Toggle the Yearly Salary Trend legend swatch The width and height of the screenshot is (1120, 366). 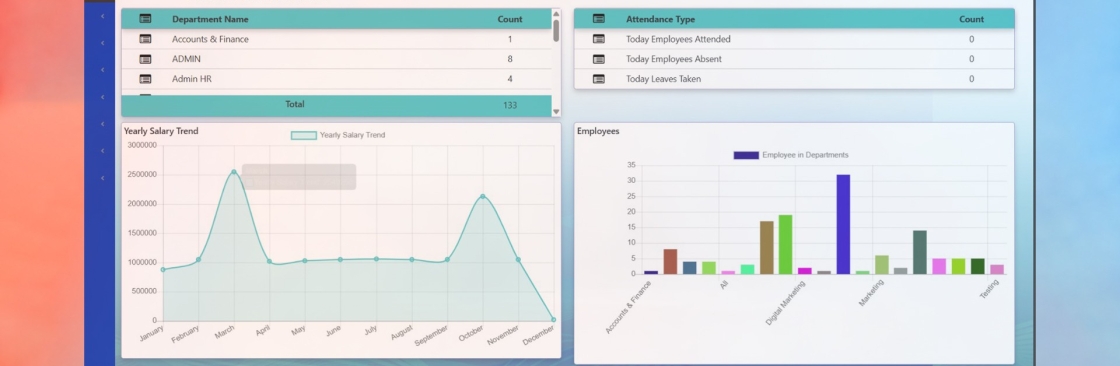(304, 135)
